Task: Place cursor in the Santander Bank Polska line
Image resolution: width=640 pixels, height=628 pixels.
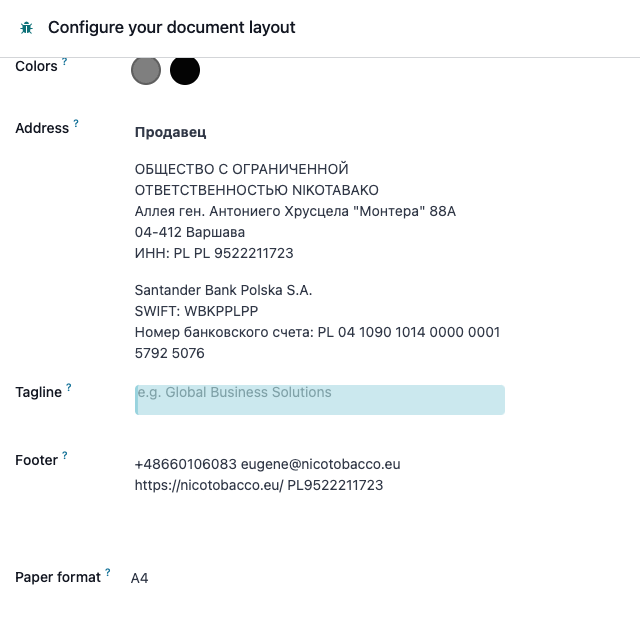Action: 223,290
